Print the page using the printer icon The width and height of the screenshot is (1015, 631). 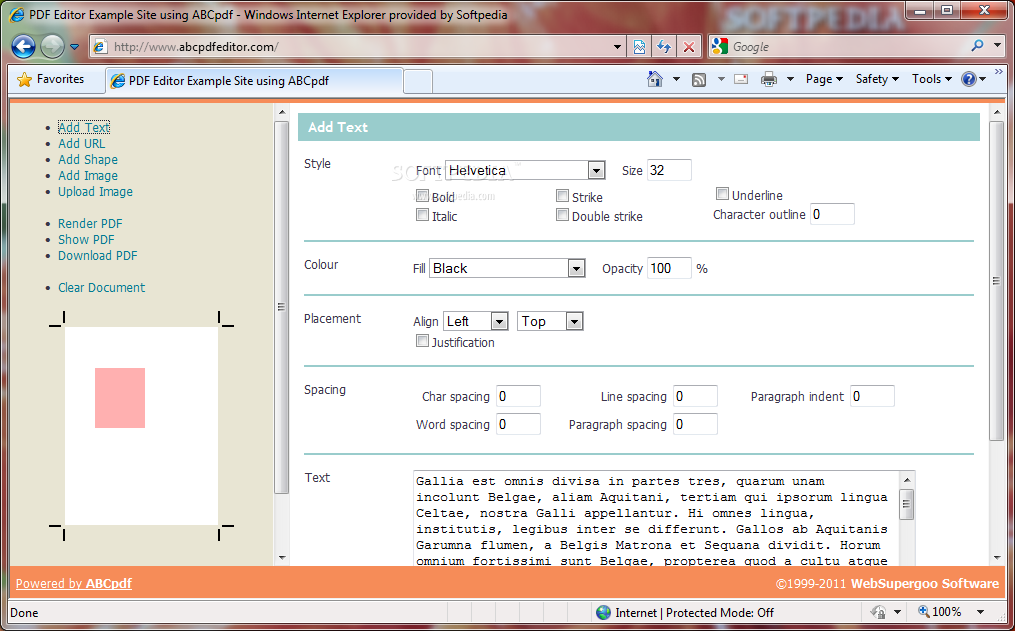(x=768, y=80)
